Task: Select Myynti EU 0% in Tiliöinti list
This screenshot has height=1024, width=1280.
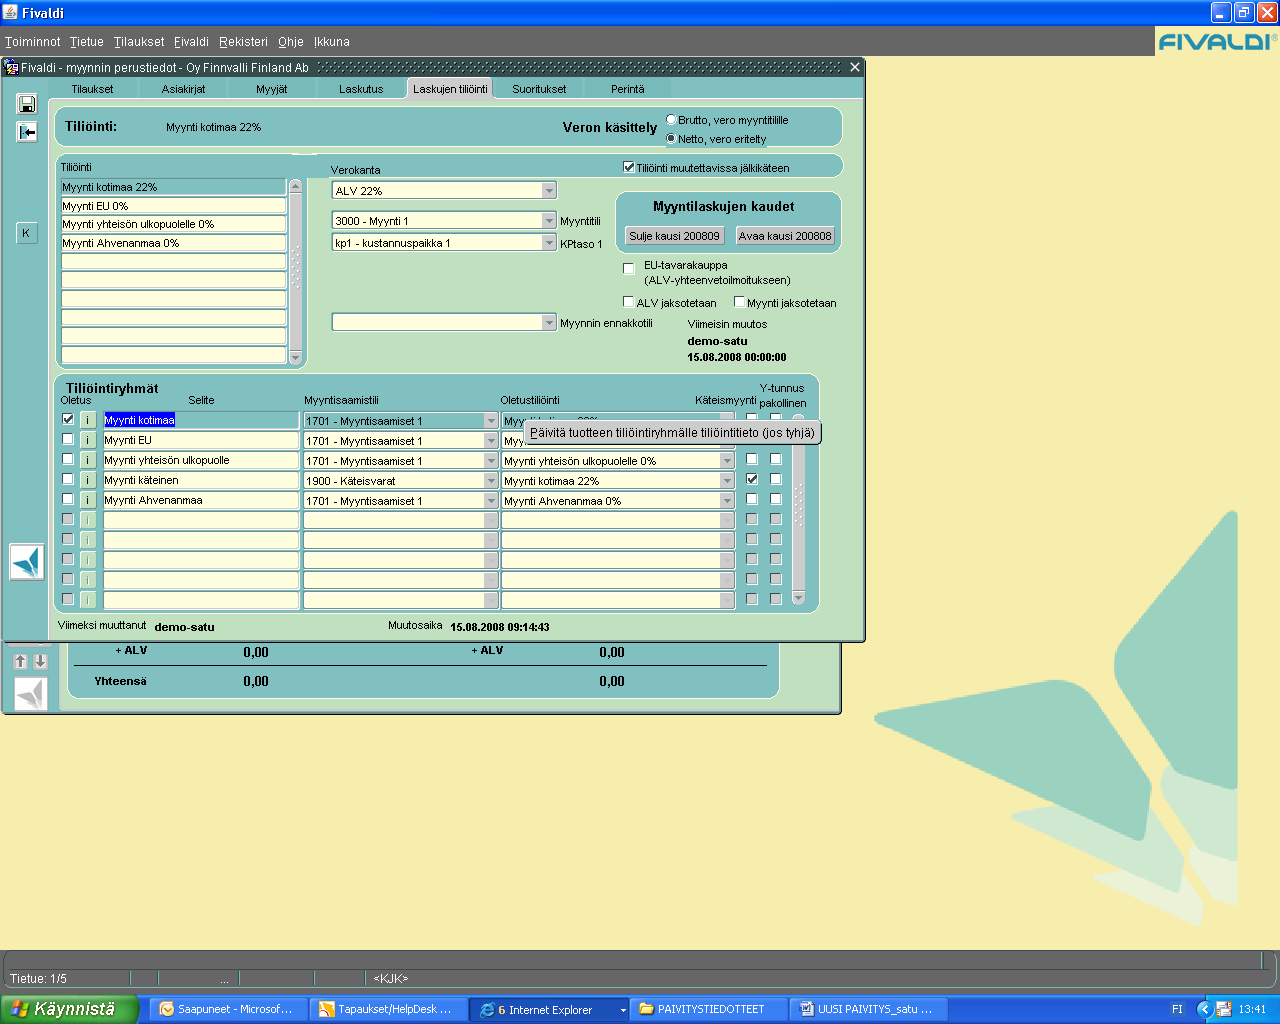Action: pyautogui.click(x=174, y=206)
